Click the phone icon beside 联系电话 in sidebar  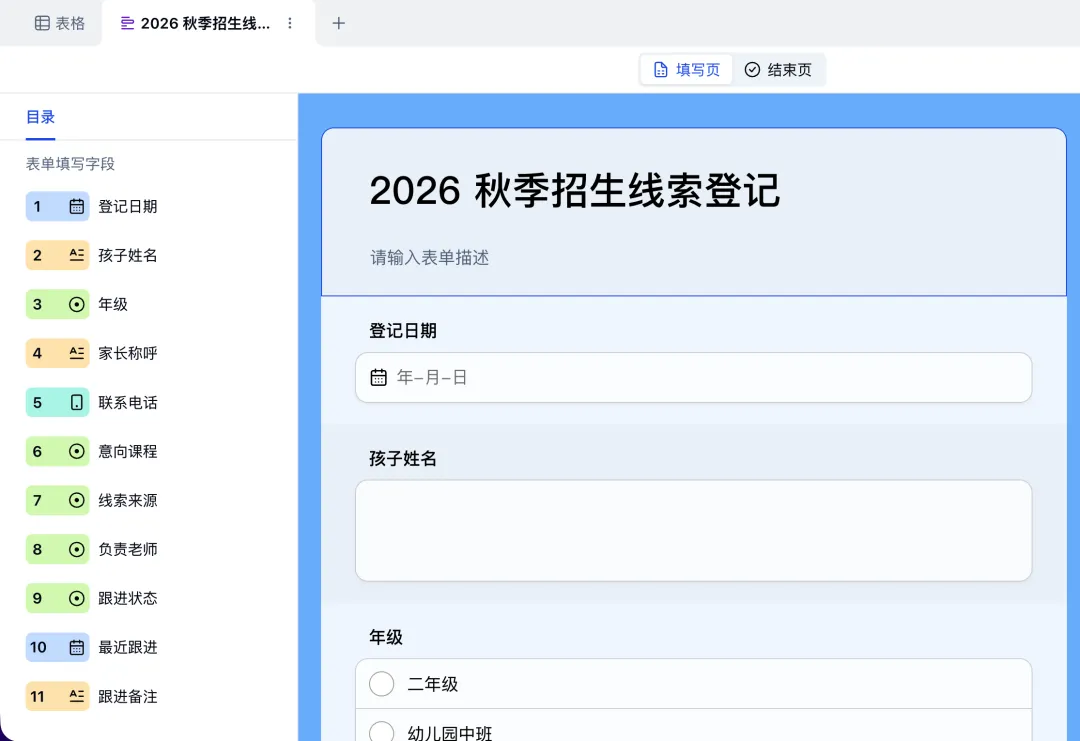[76, 402]
